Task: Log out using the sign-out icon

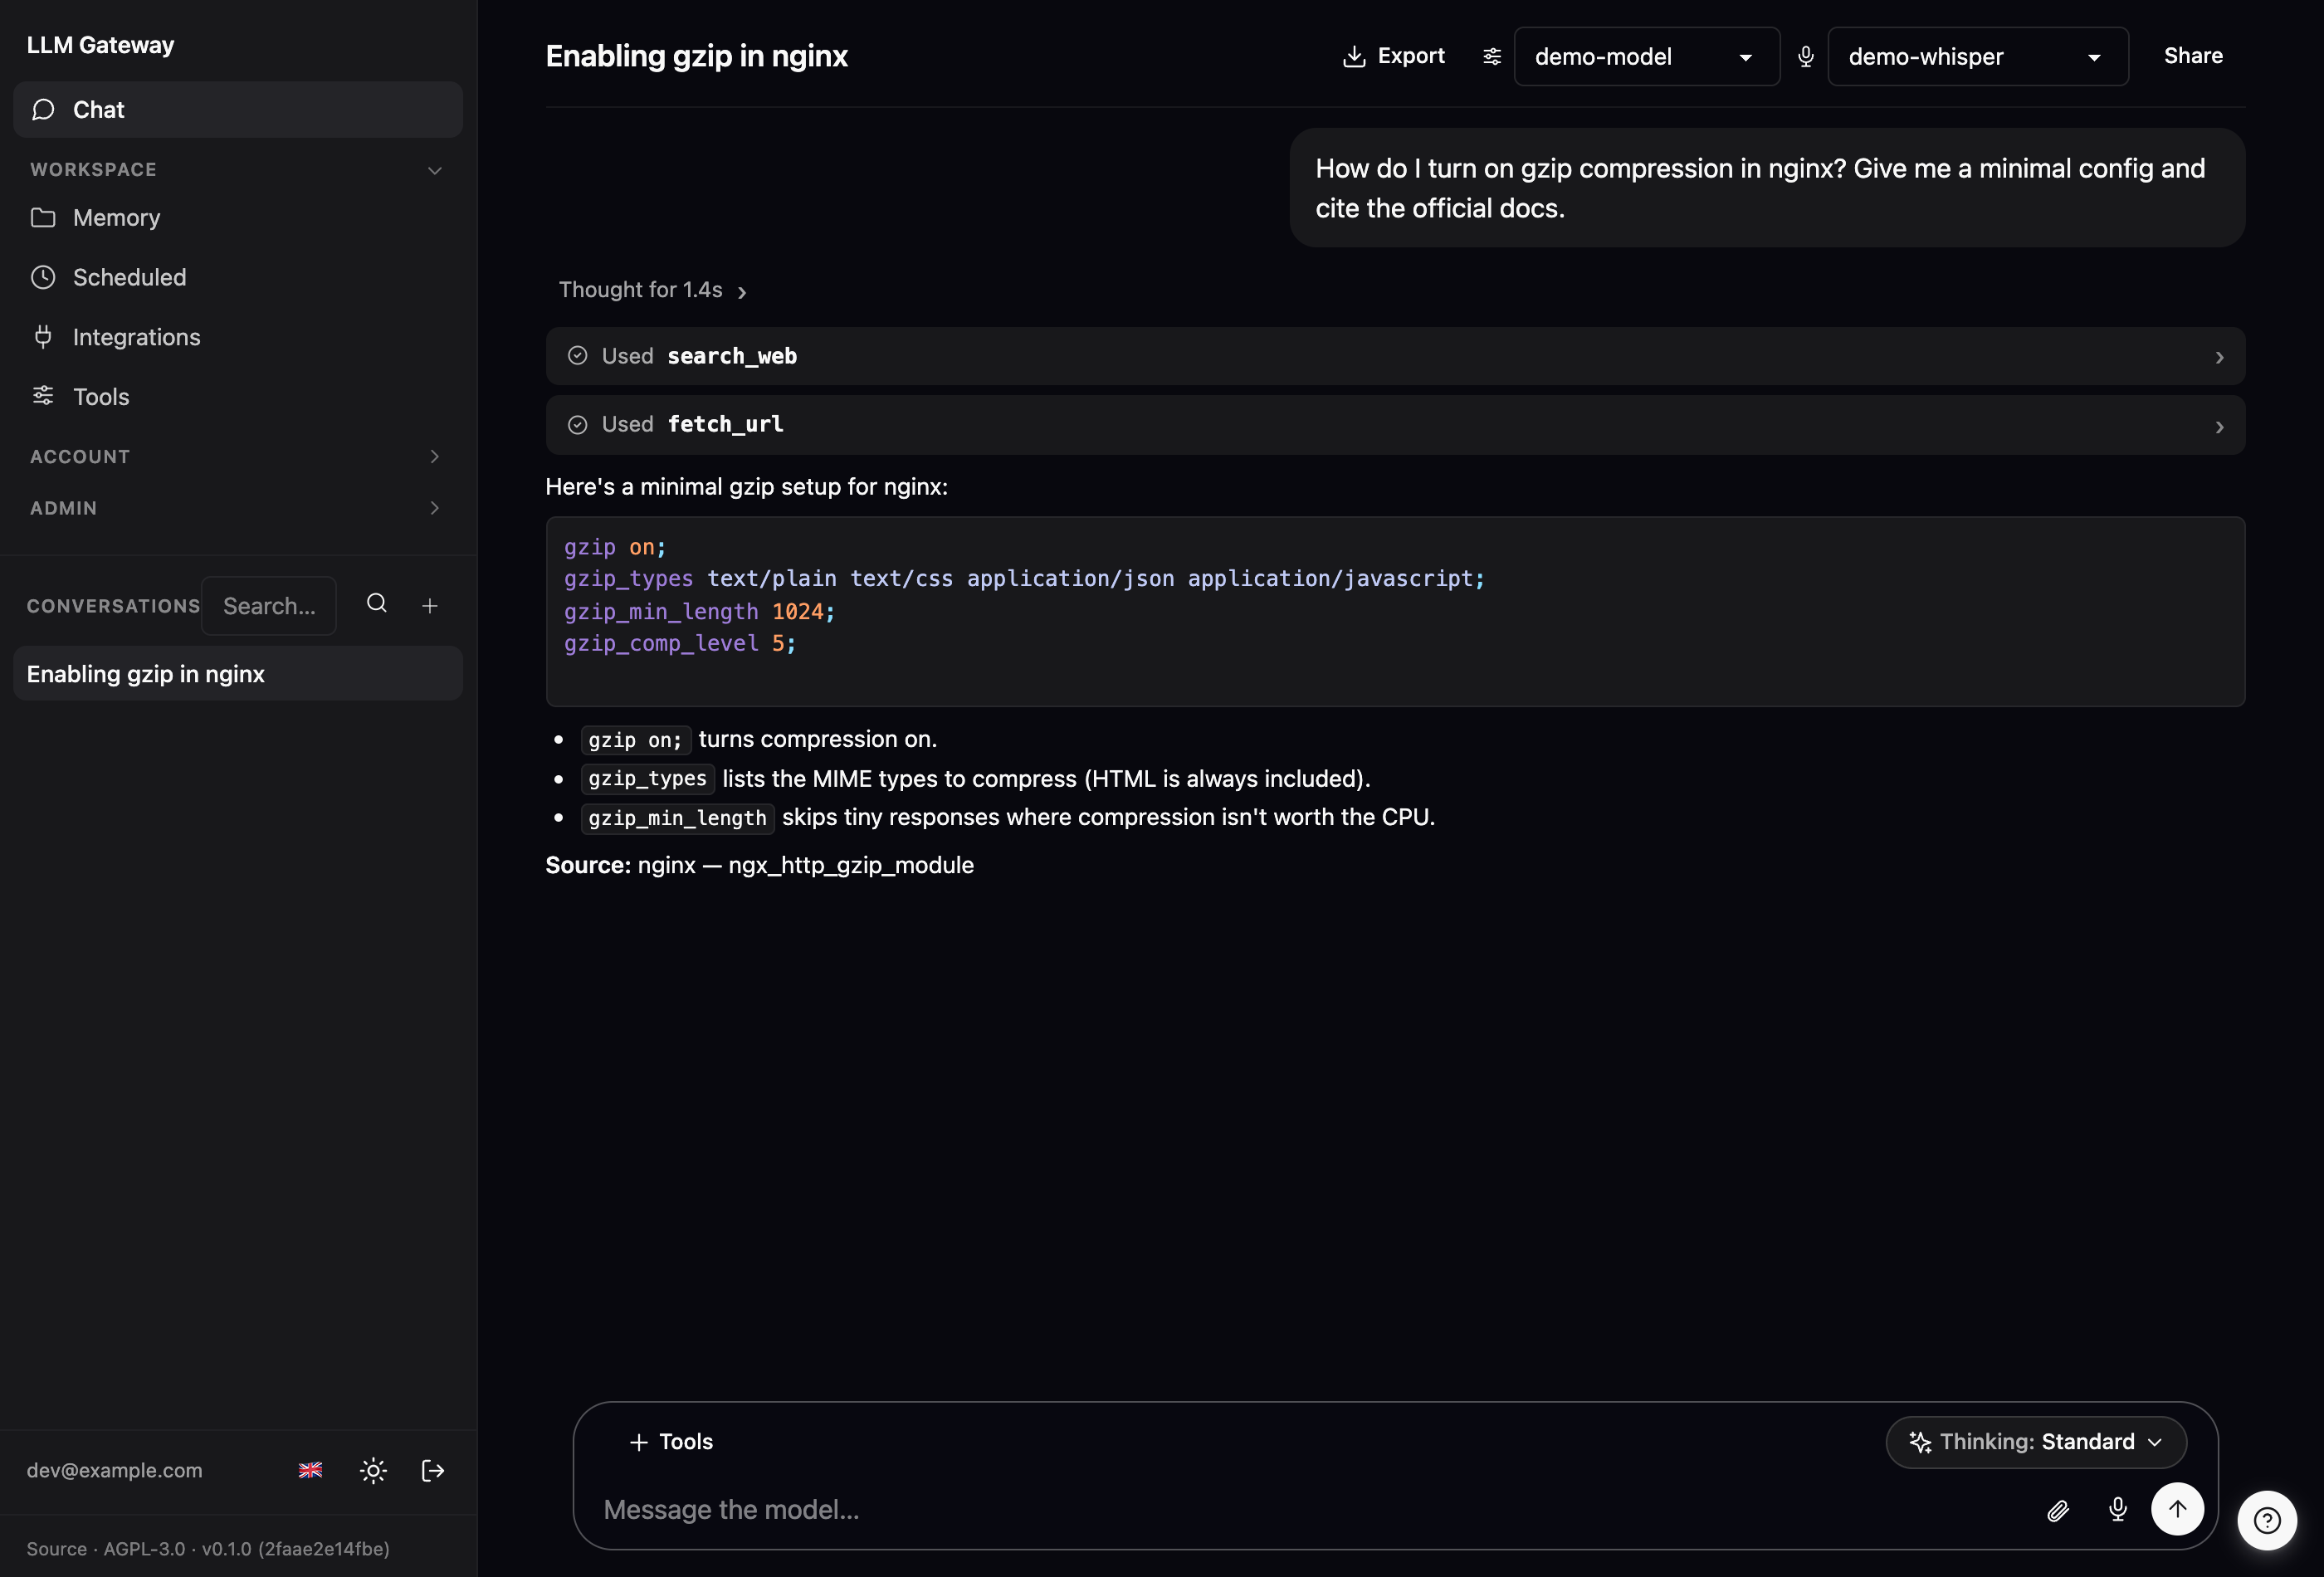Action: (x=433, y=1471)
